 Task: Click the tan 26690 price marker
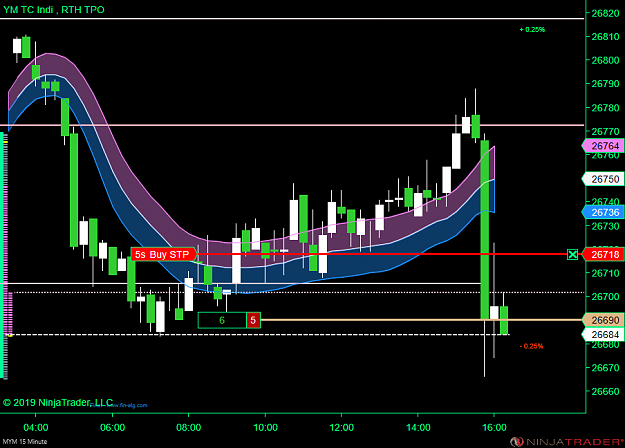point(603,320)
